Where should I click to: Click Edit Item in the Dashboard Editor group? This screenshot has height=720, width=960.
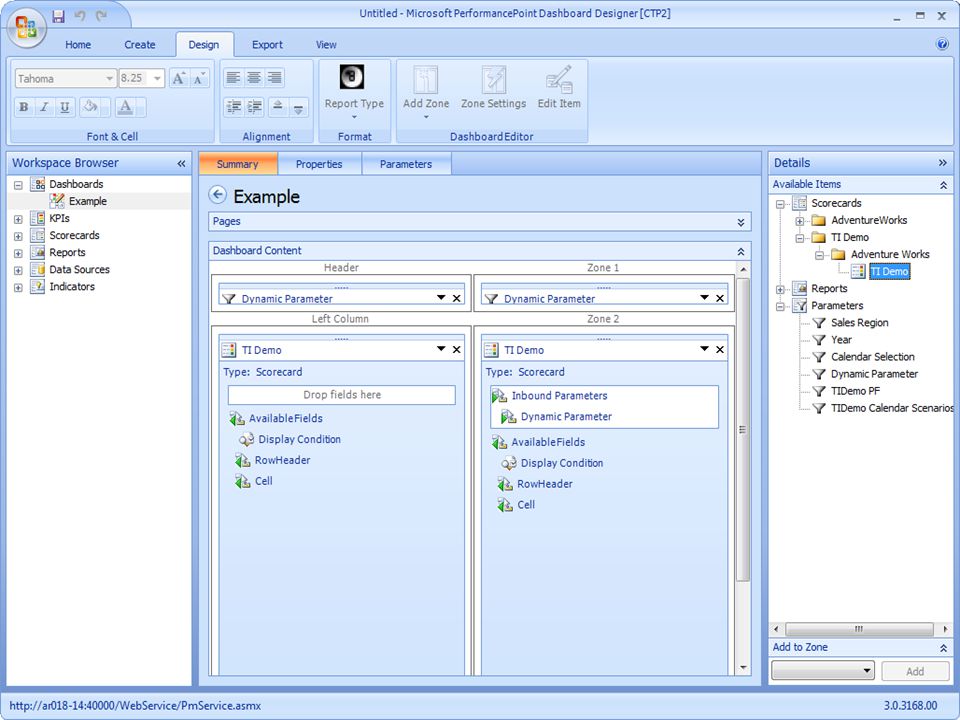pyautogui.click(x=559, y=89)
